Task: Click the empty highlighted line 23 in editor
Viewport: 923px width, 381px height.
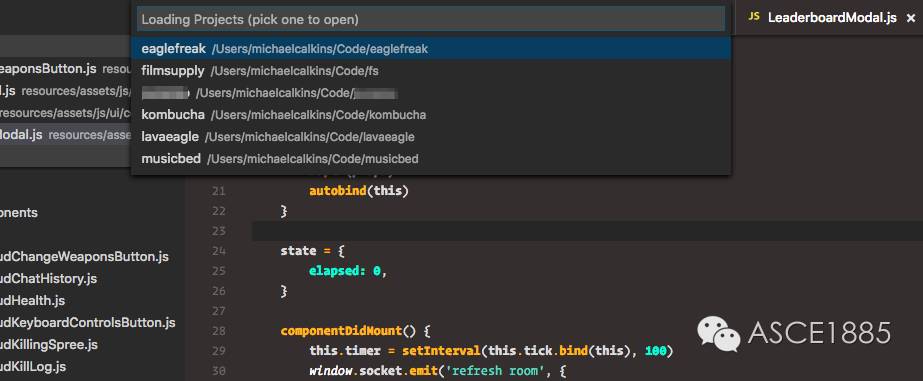Action: pos(587,231)
